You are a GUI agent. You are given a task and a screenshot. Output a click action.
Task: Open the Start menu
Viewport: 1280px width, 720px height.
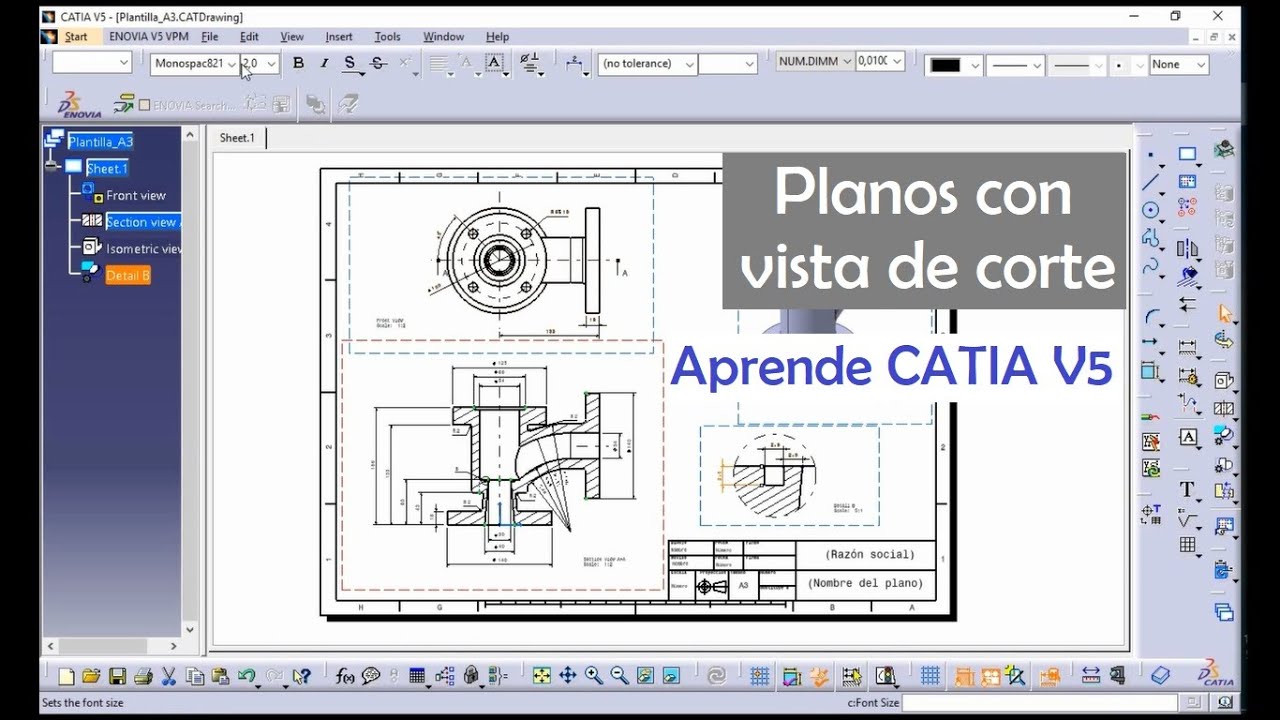click(75, 36)
